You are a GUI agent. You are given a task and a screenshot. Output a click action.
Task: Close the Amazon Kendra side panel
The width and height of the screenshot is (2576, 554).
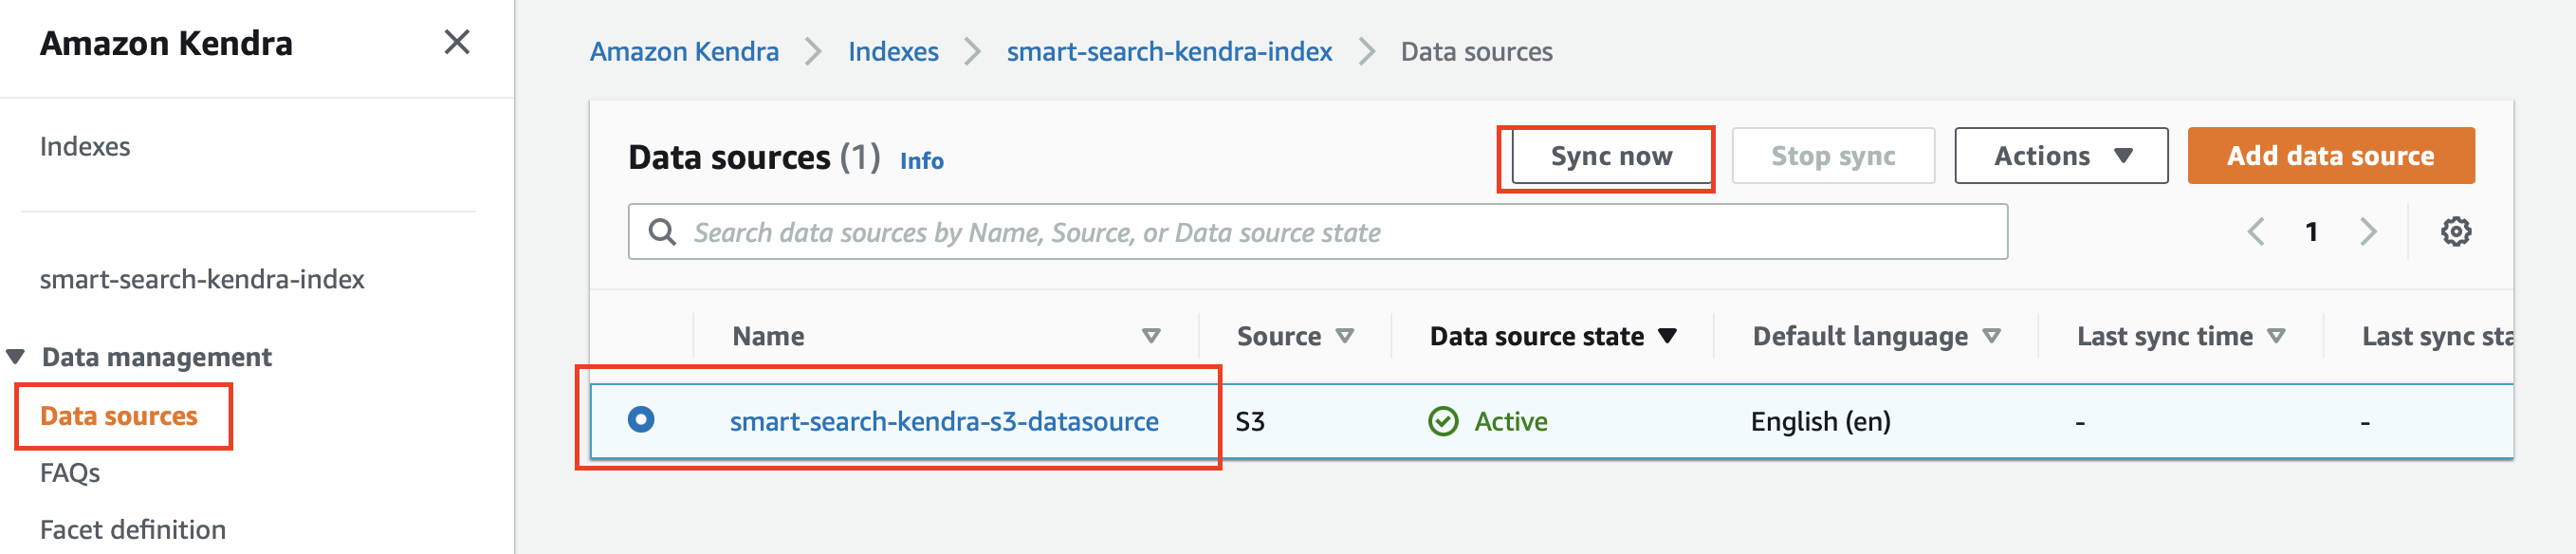click(x=457, y=42)
